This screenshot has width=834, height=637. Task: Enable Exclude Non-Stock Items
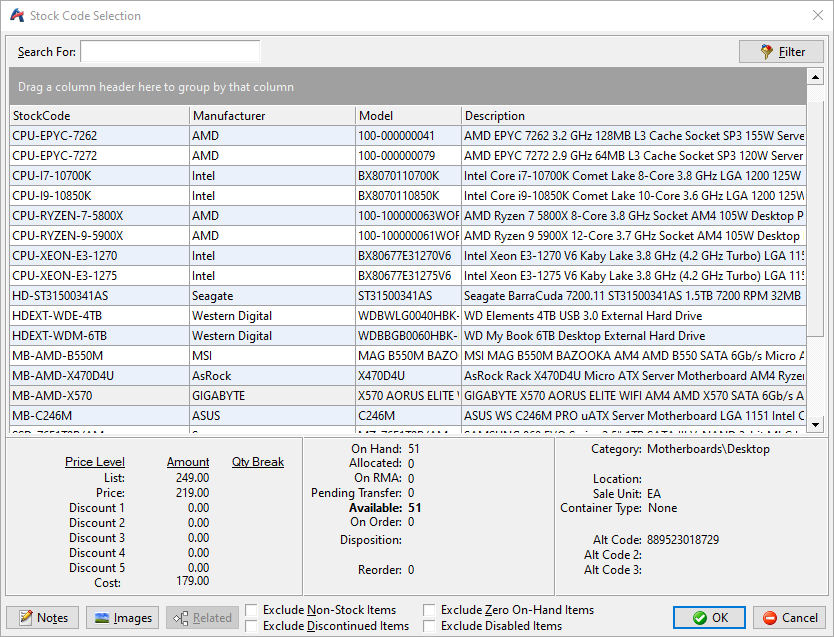click(x=252, y=610)
